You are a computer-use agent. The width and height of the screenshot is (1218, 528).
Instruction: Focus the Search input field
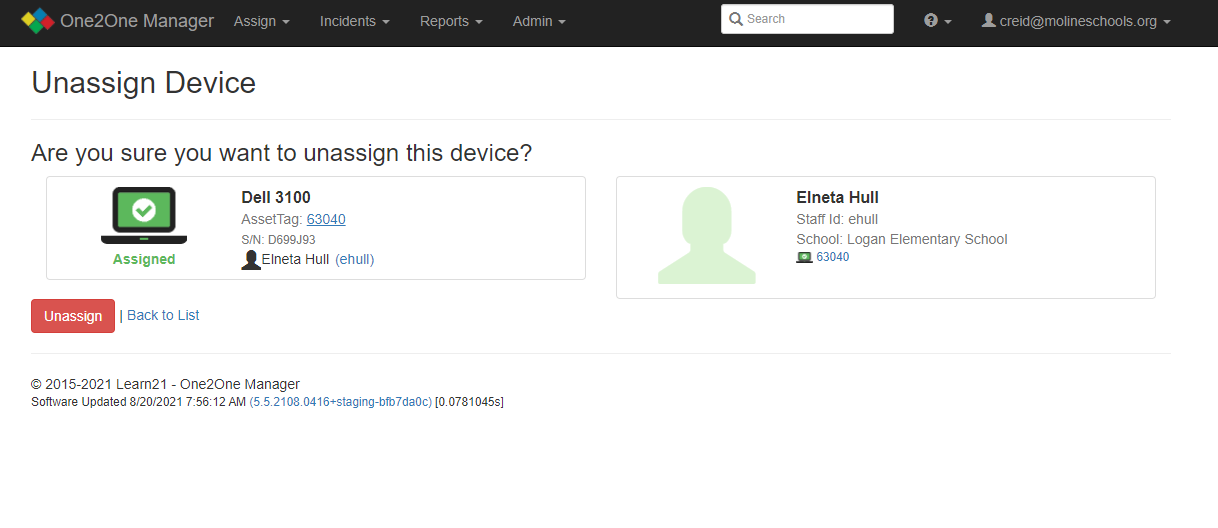[815, 19]
